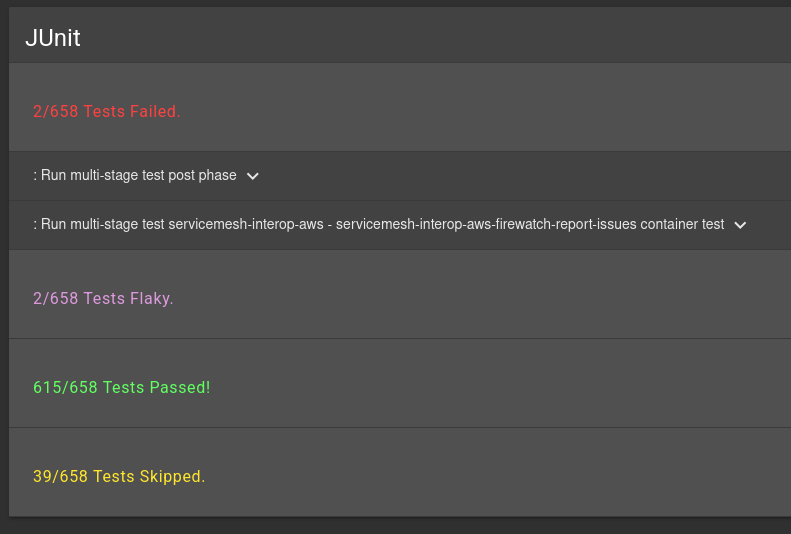Viewport: 791px width, 534px height.
Task: Click the "2/658" failed count text
Action: click(55, 111)
